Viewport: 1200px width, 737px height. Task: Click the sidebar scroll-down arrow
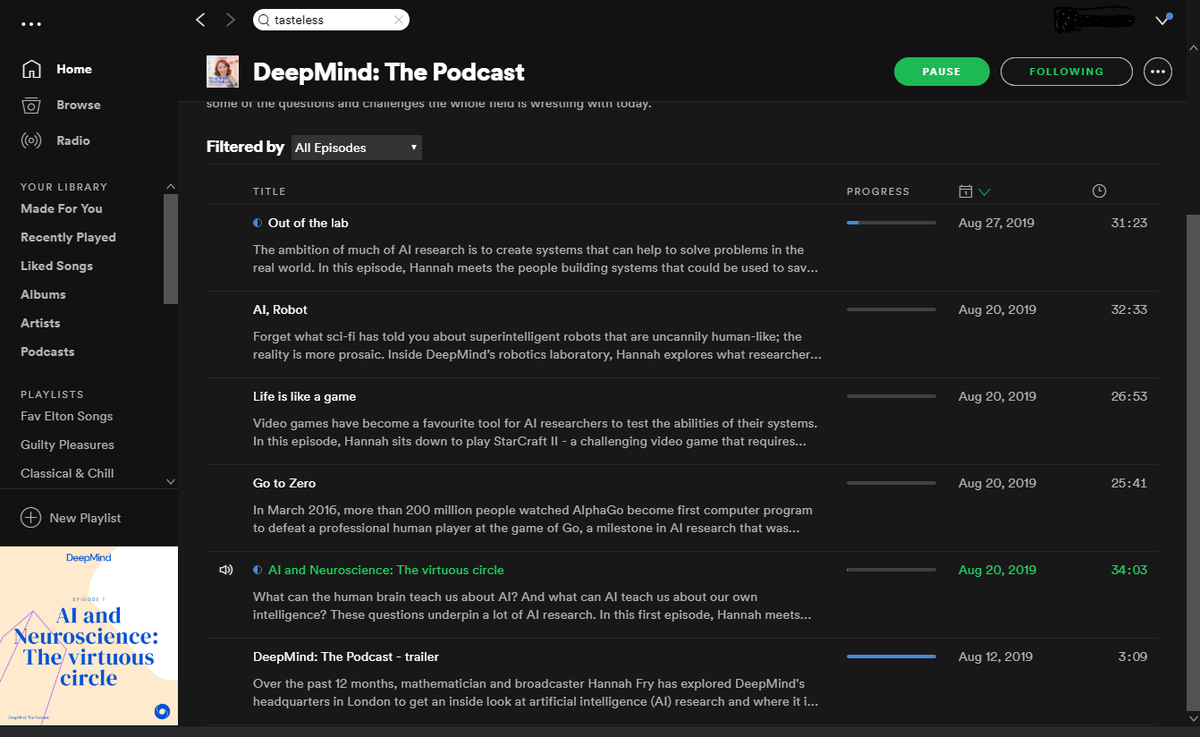pyautogui.click(x=170, y=482)
